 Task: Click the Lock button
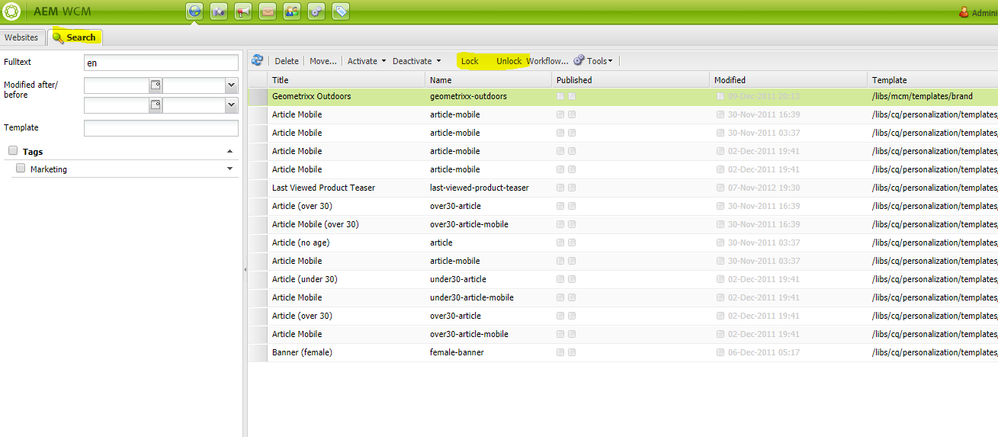[x=470, y=61]
